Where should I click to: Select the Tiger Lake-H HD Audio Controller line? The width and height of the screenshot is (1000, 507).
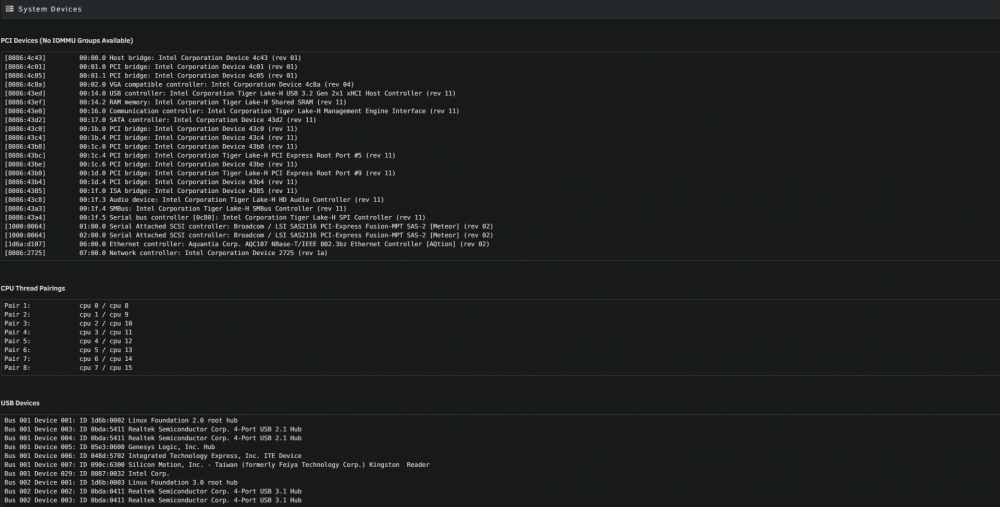(195, 200)
